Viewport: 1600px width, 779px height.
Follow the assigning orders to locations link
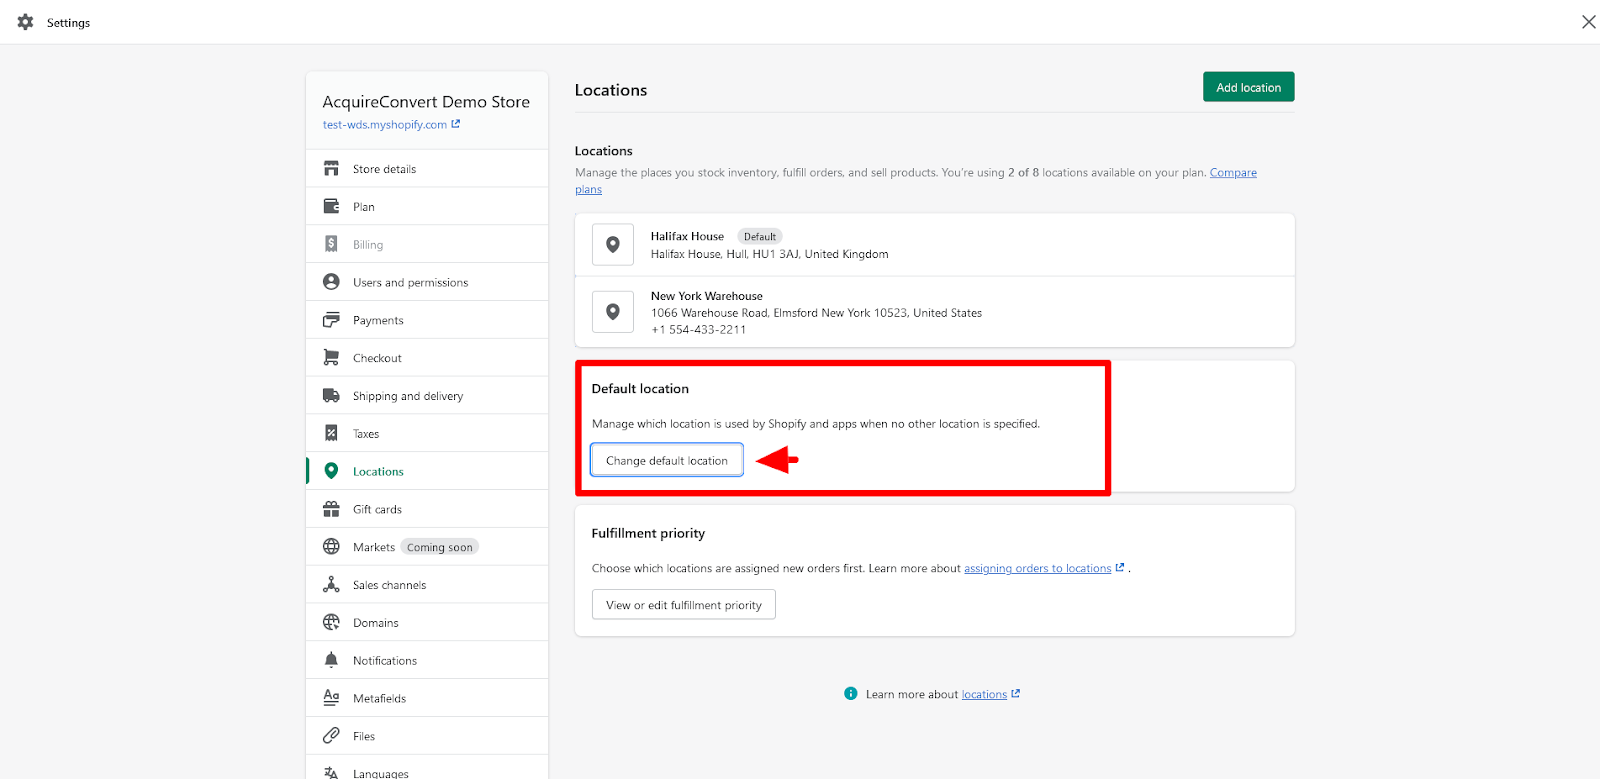click(x=1037, y=568)
